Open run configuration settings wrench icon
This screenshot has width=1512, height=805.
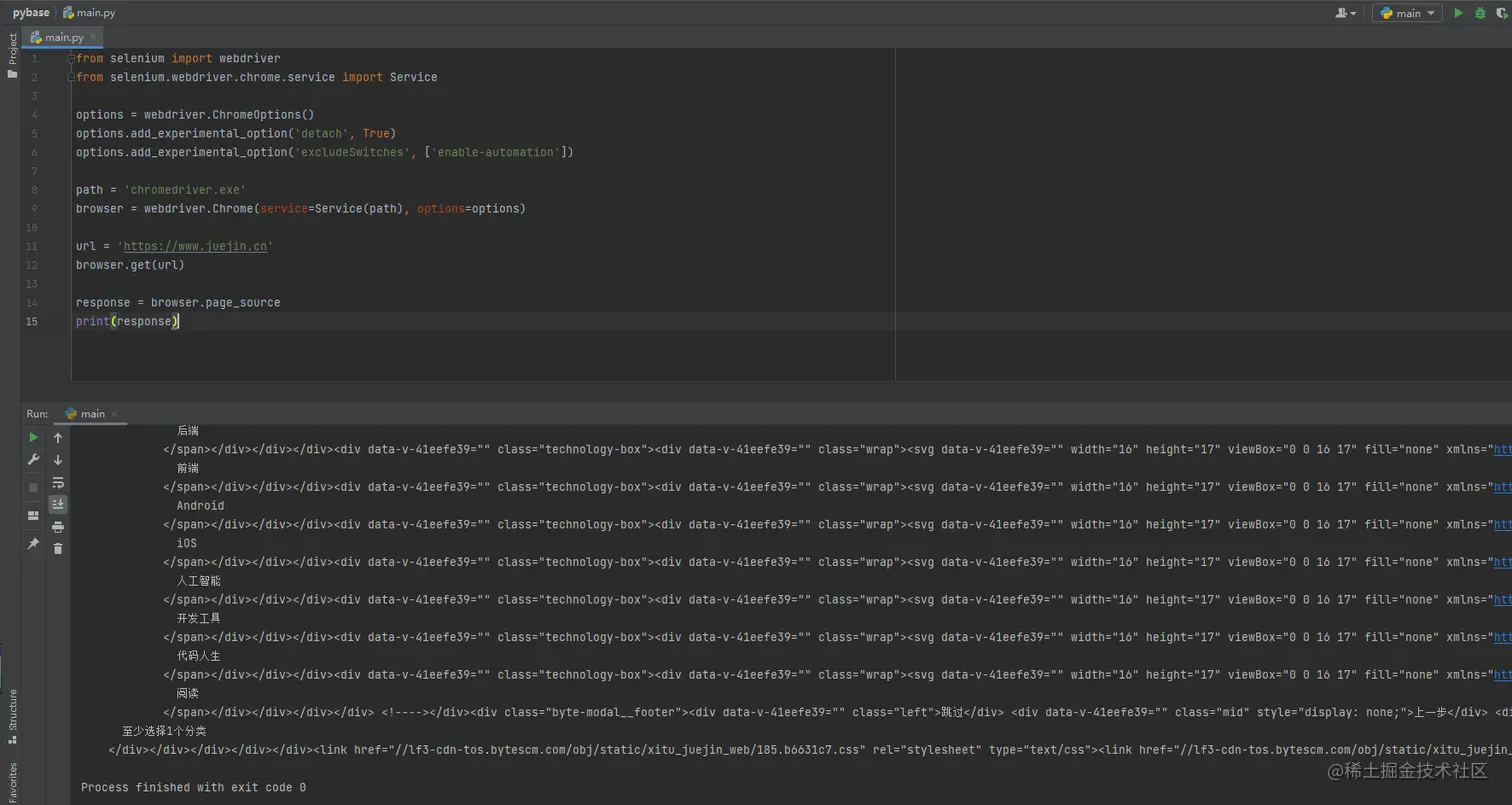click(33, 460)
